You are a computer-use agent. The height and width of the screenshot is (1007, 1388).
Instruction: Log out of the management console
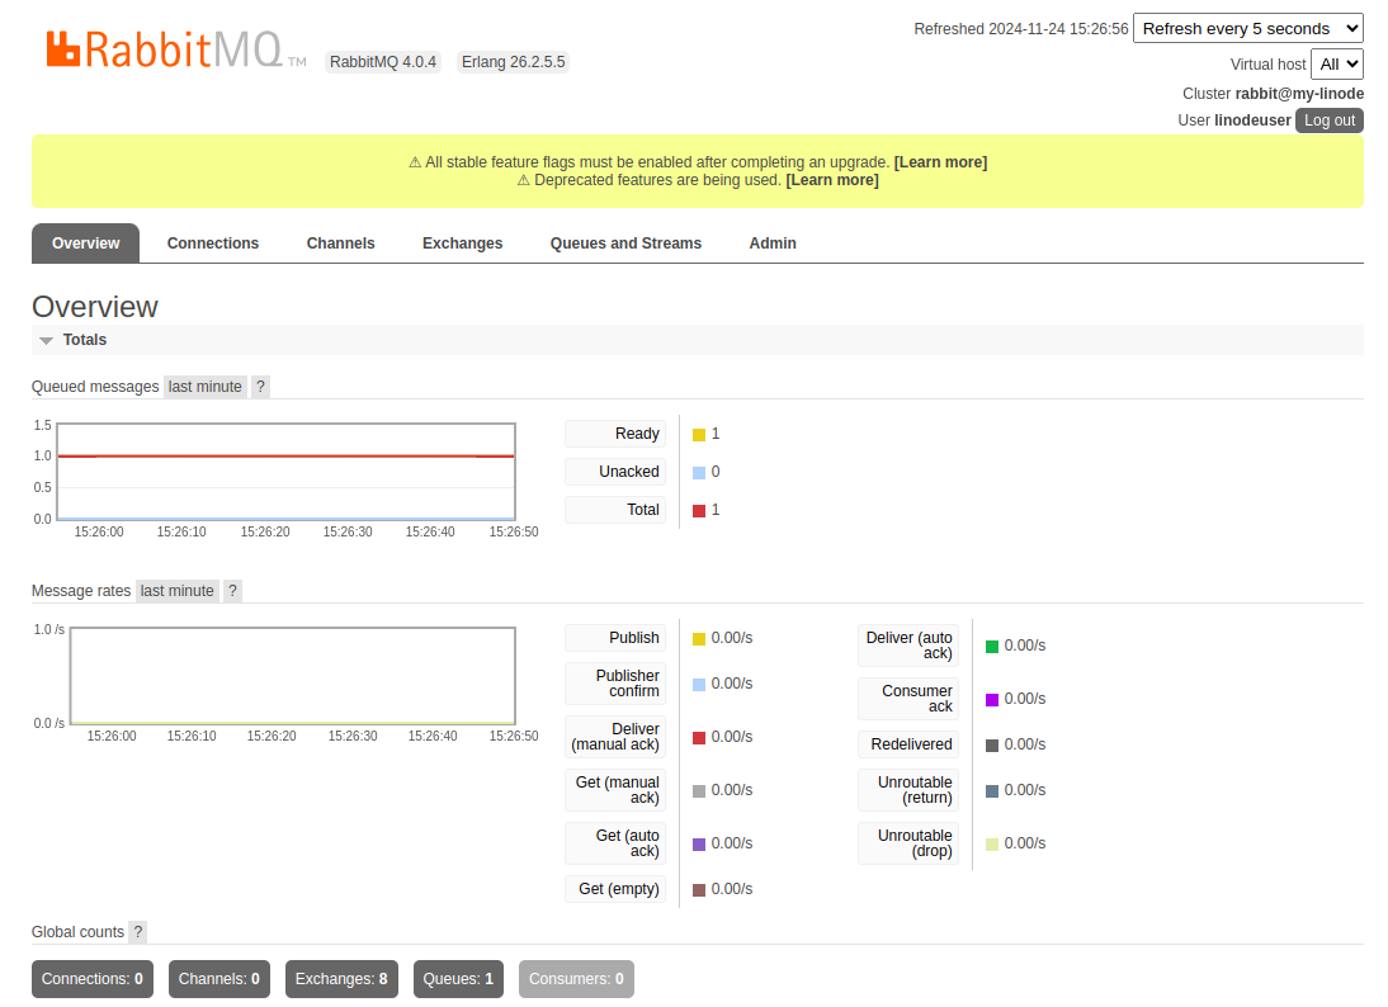1329,120
